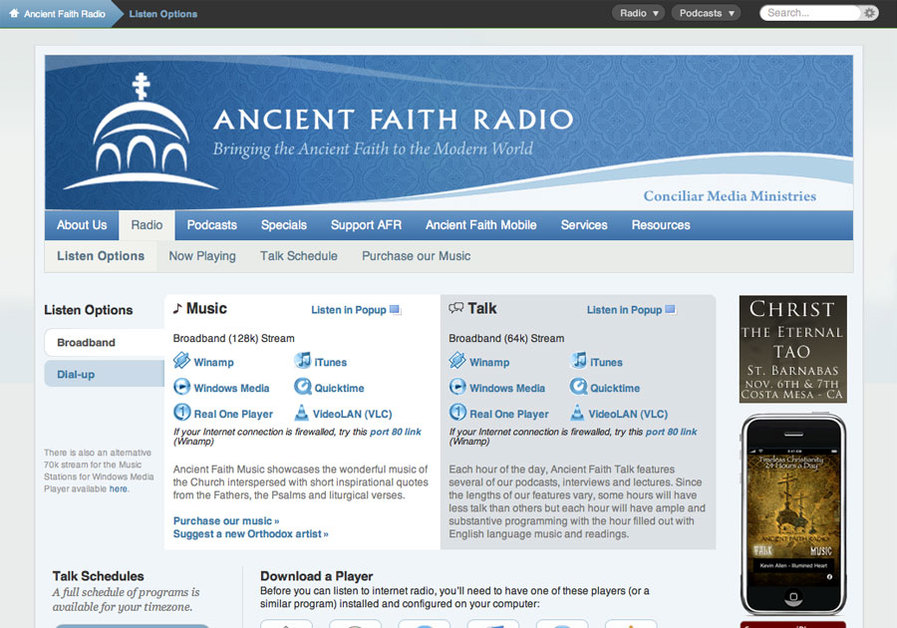Screen dimensions: 897x628
Task: Select the Broadband listen option
Action: click(x=104, y=342)
